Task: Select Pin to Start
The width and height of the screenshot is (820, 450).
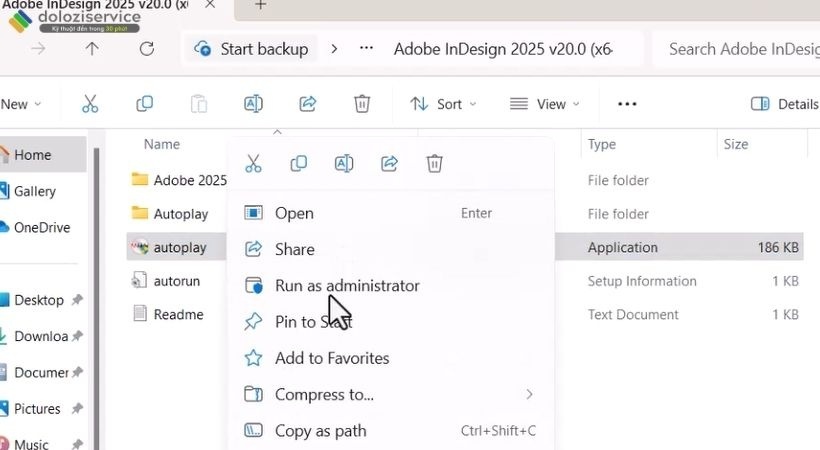Action: tap(390, 321)
